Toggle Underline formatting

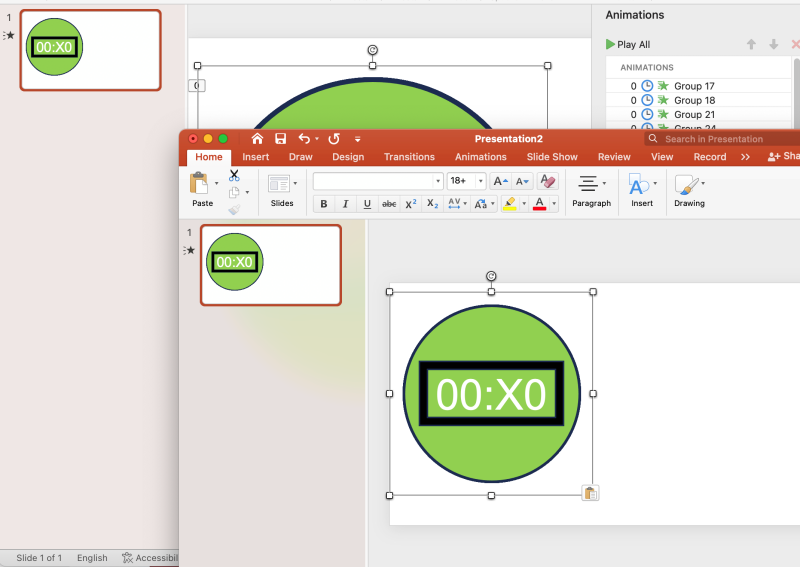(367, 204)
